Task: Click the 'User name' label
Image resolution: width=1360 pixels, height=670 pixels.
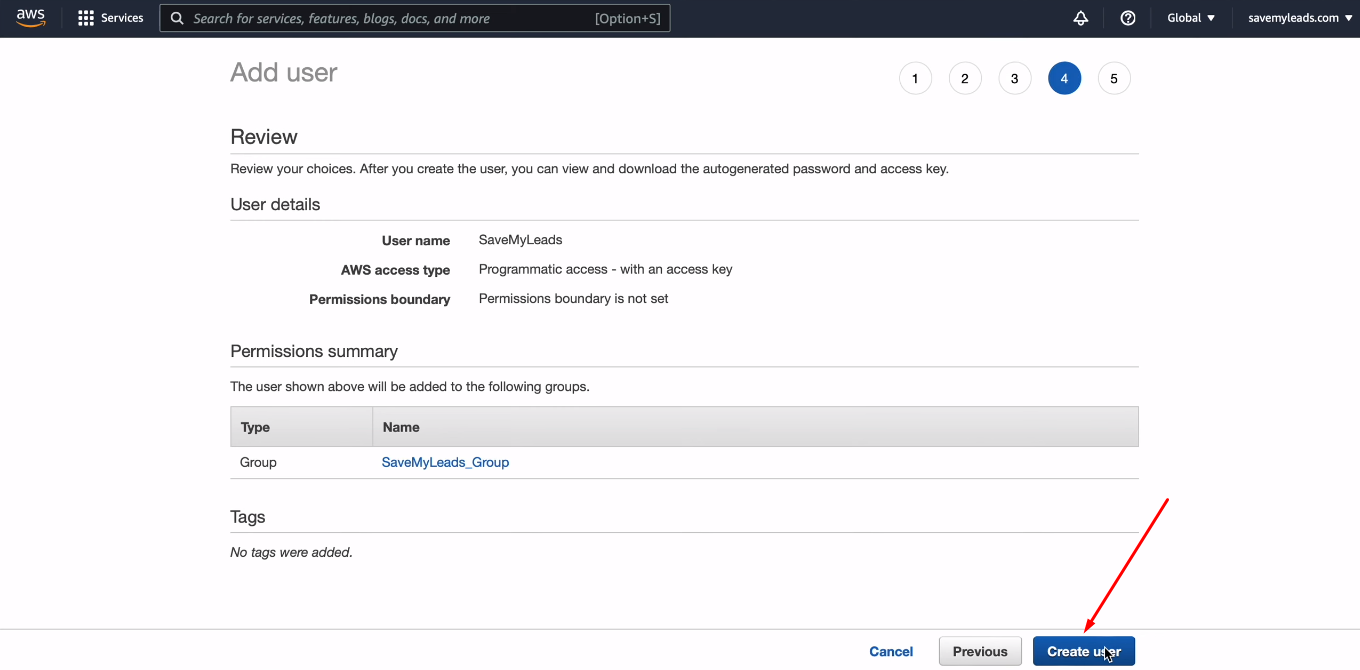Action: click(x=416, y=240)
